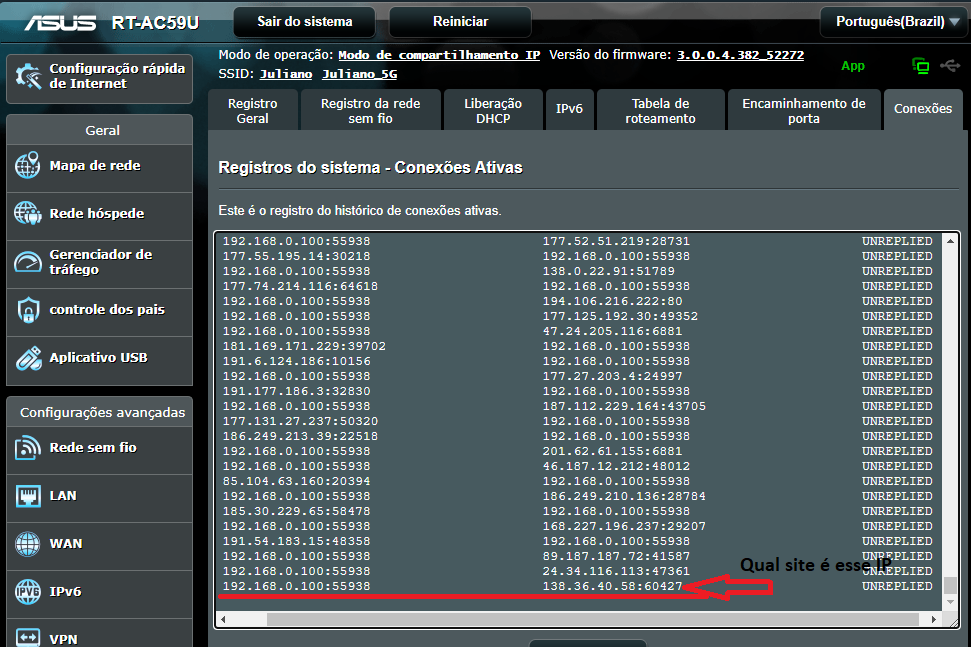The image size is (971, 647).
Task: Click the Juliano_5G SSID link
Action: pos(359,74)
